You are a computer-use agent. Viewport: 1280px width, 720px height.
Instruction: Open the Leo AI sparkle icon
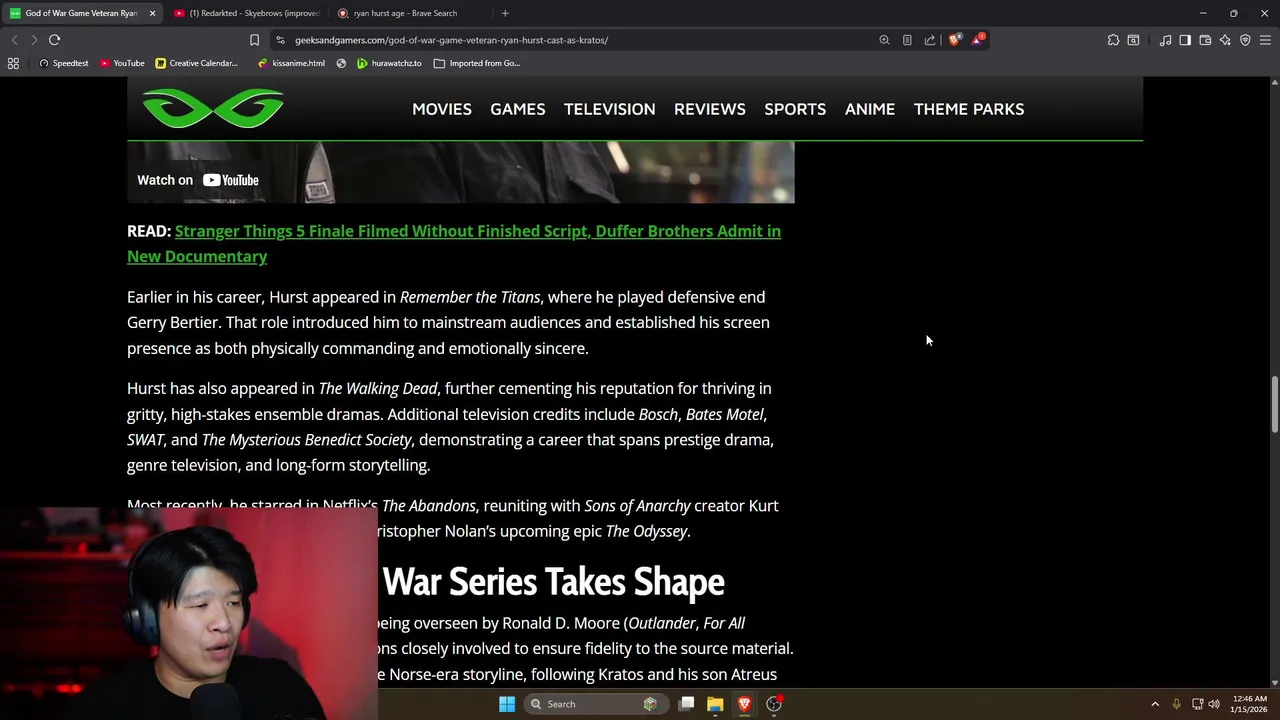pyautogui.click(x=1225, y=40)
